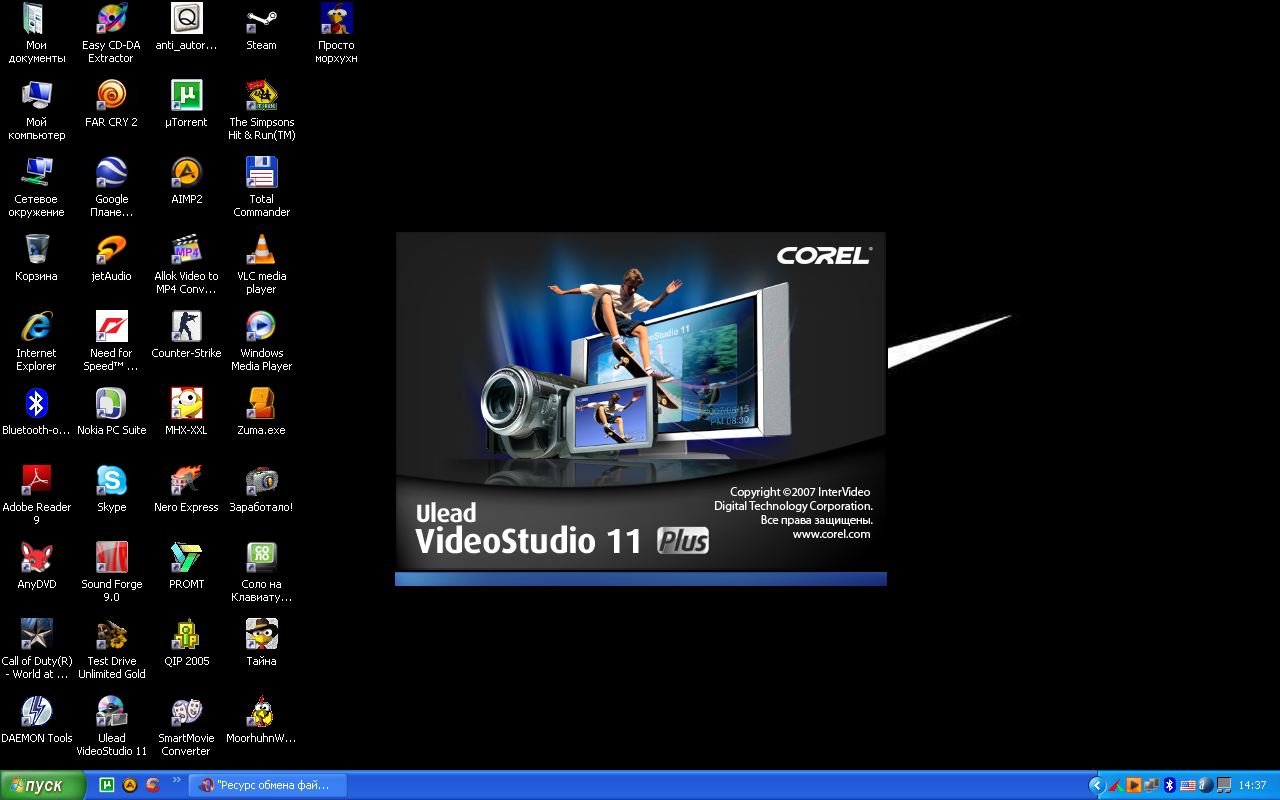This screenshot has height=800, width=1280.
Task: Select the Мой компьютер desktop icon
Action: click(x=36, y=96)
